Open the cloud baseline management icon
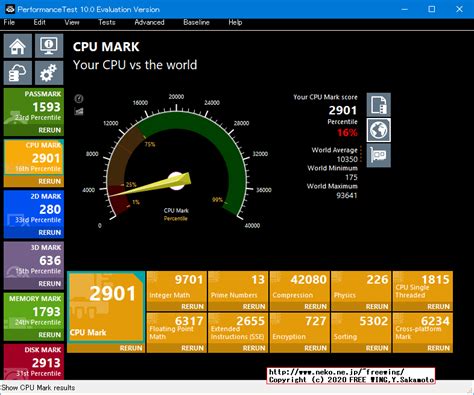The width and height of the screenshot is (474, 395). click(18, 73)
